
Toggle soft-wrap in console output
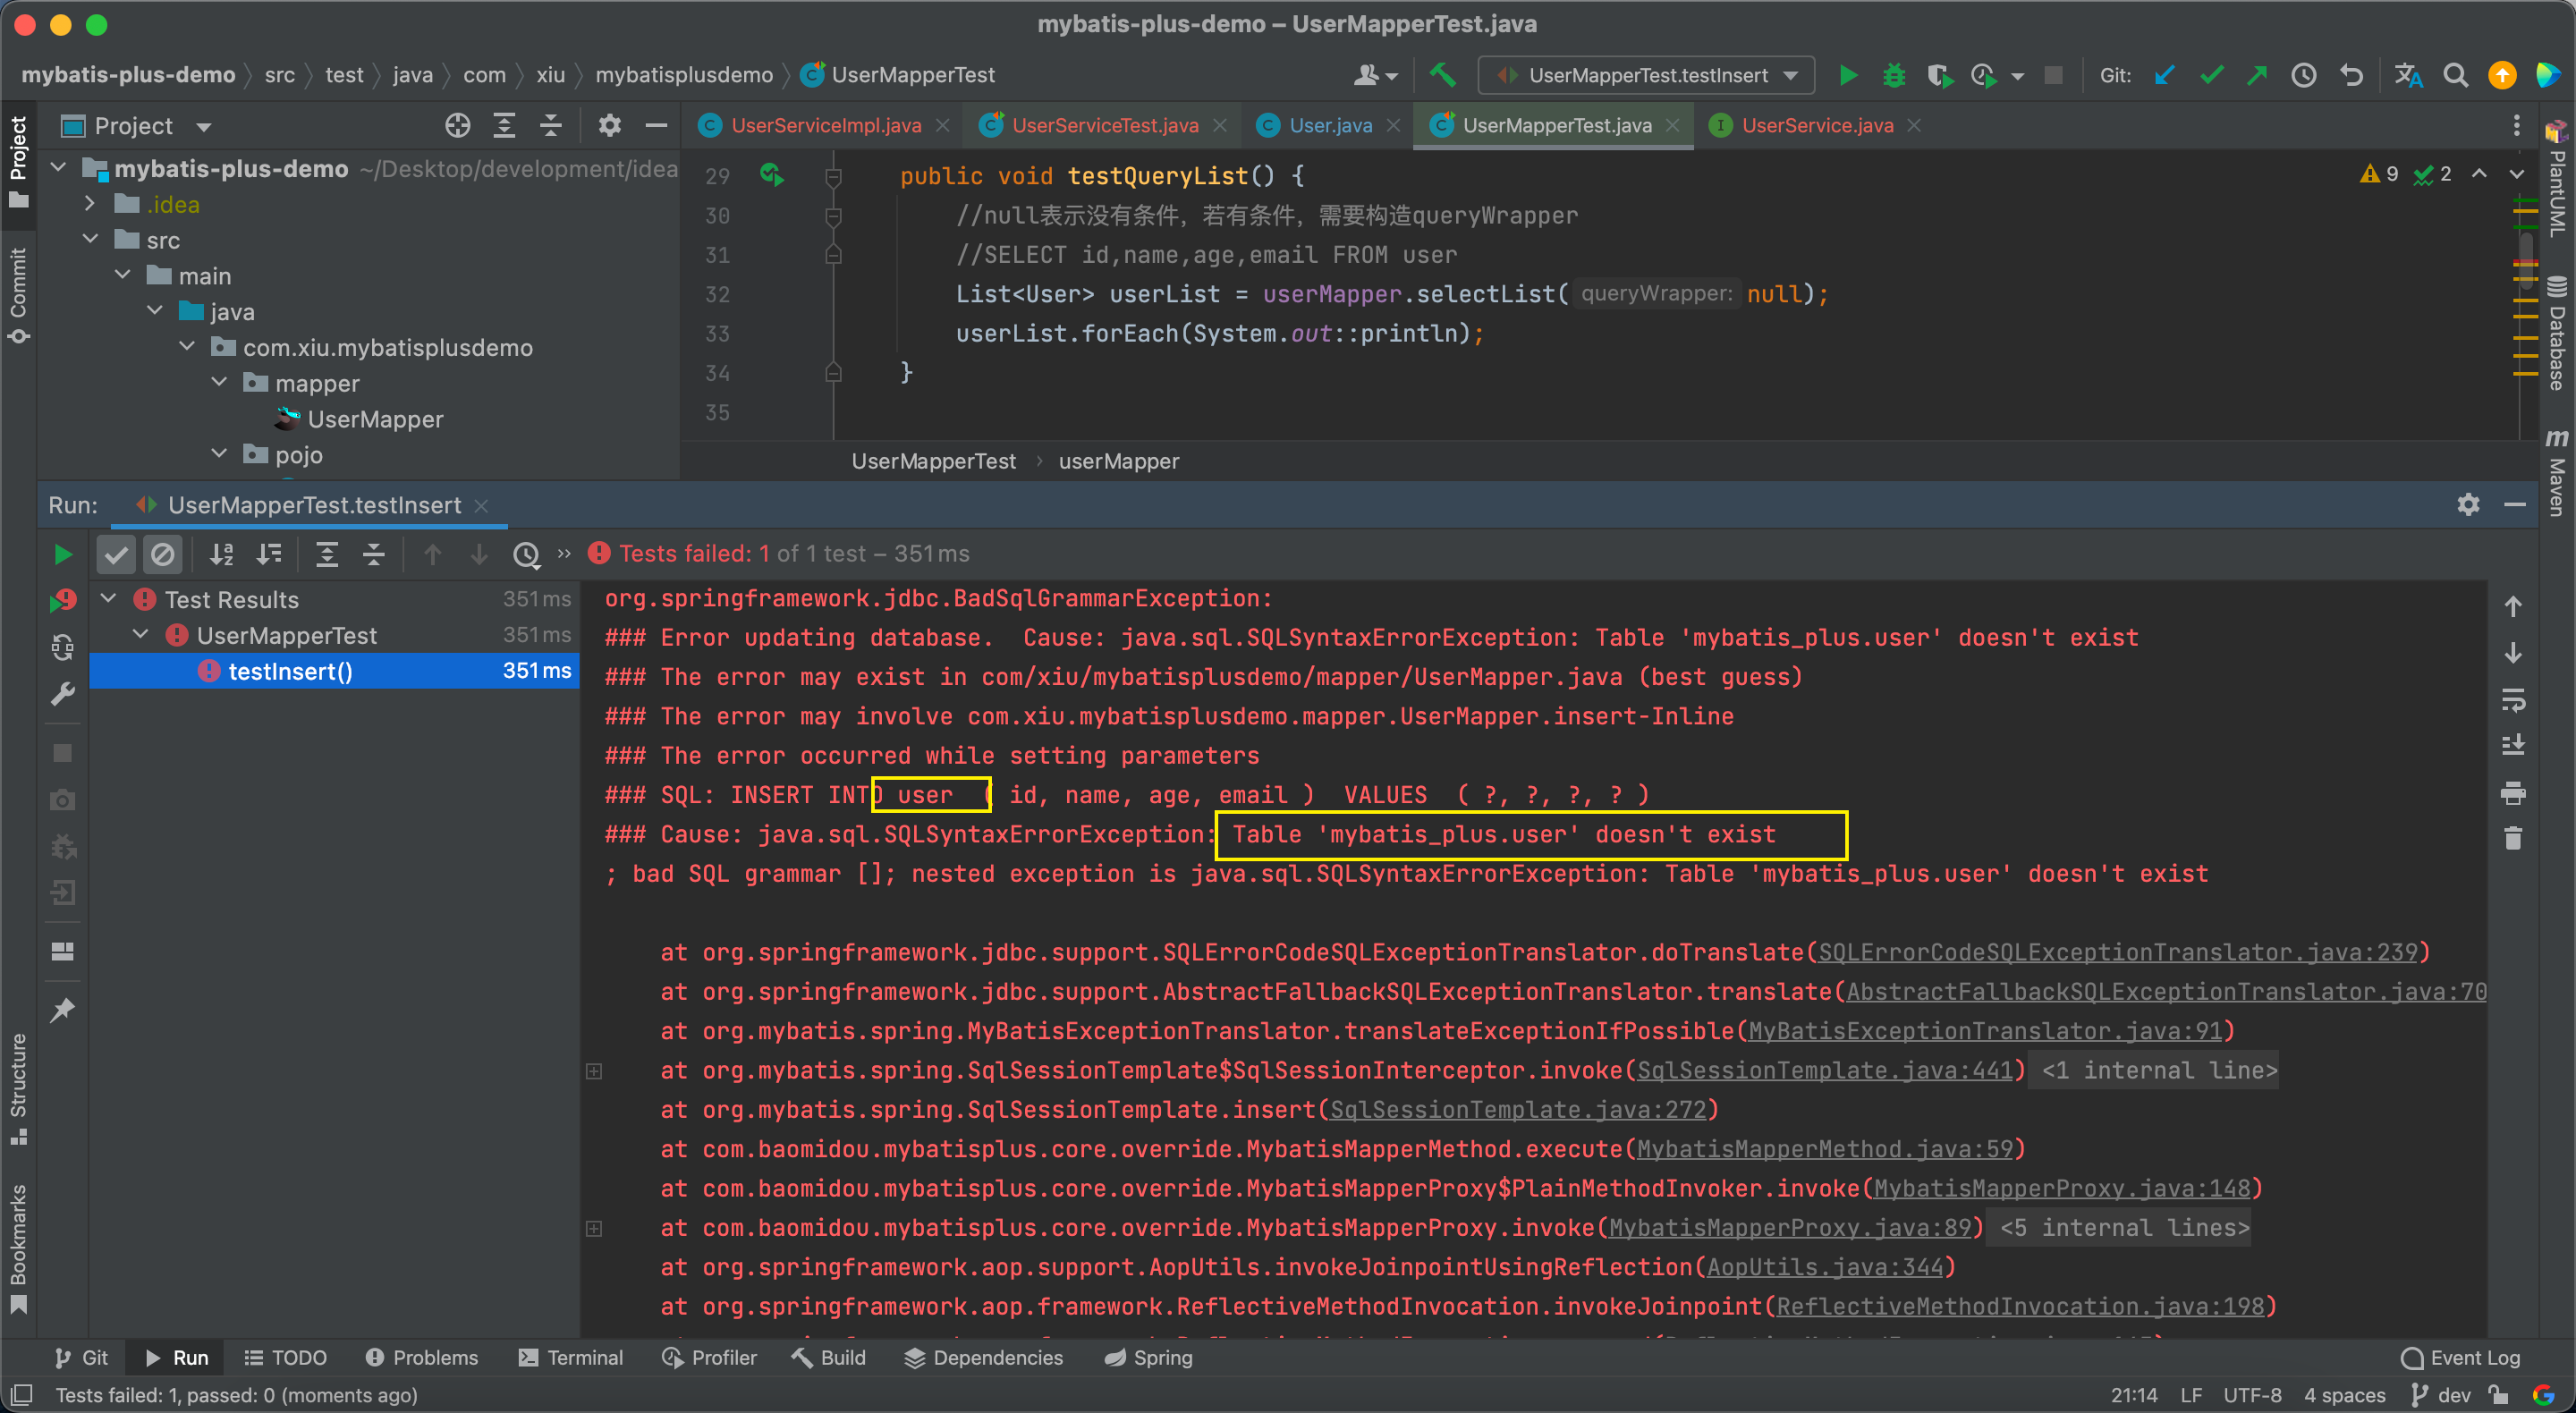pyautogui.click(x=2513, y=699)
